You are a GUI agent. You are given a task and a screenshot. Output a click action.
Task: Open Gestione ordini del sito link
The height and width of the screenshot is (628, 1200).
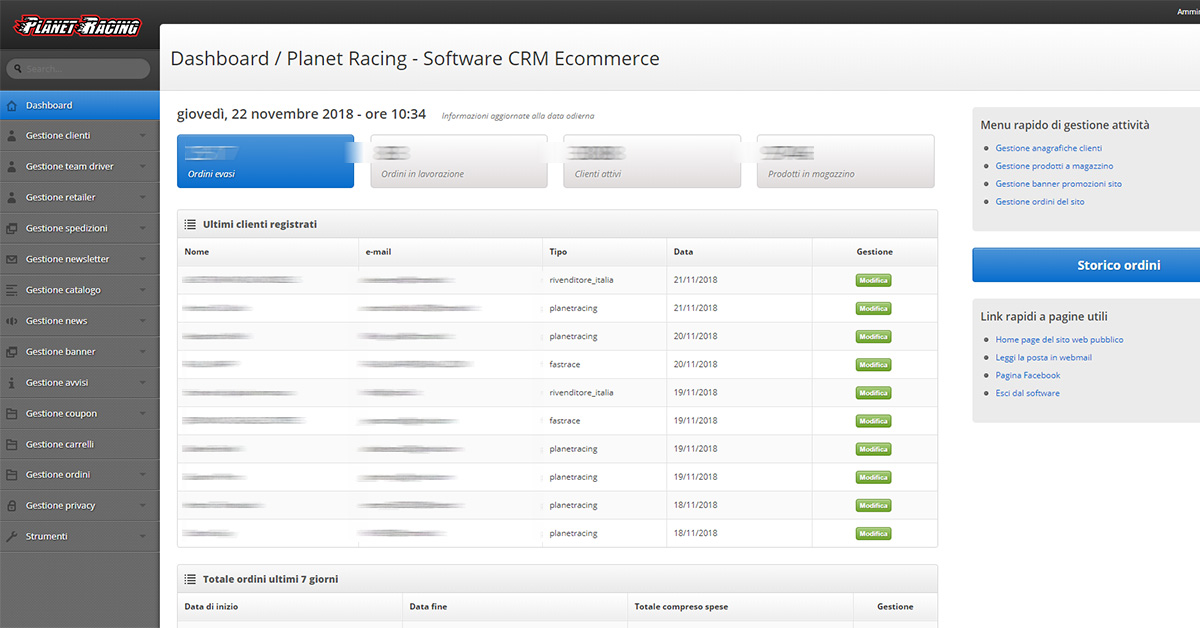point(1040,202)
